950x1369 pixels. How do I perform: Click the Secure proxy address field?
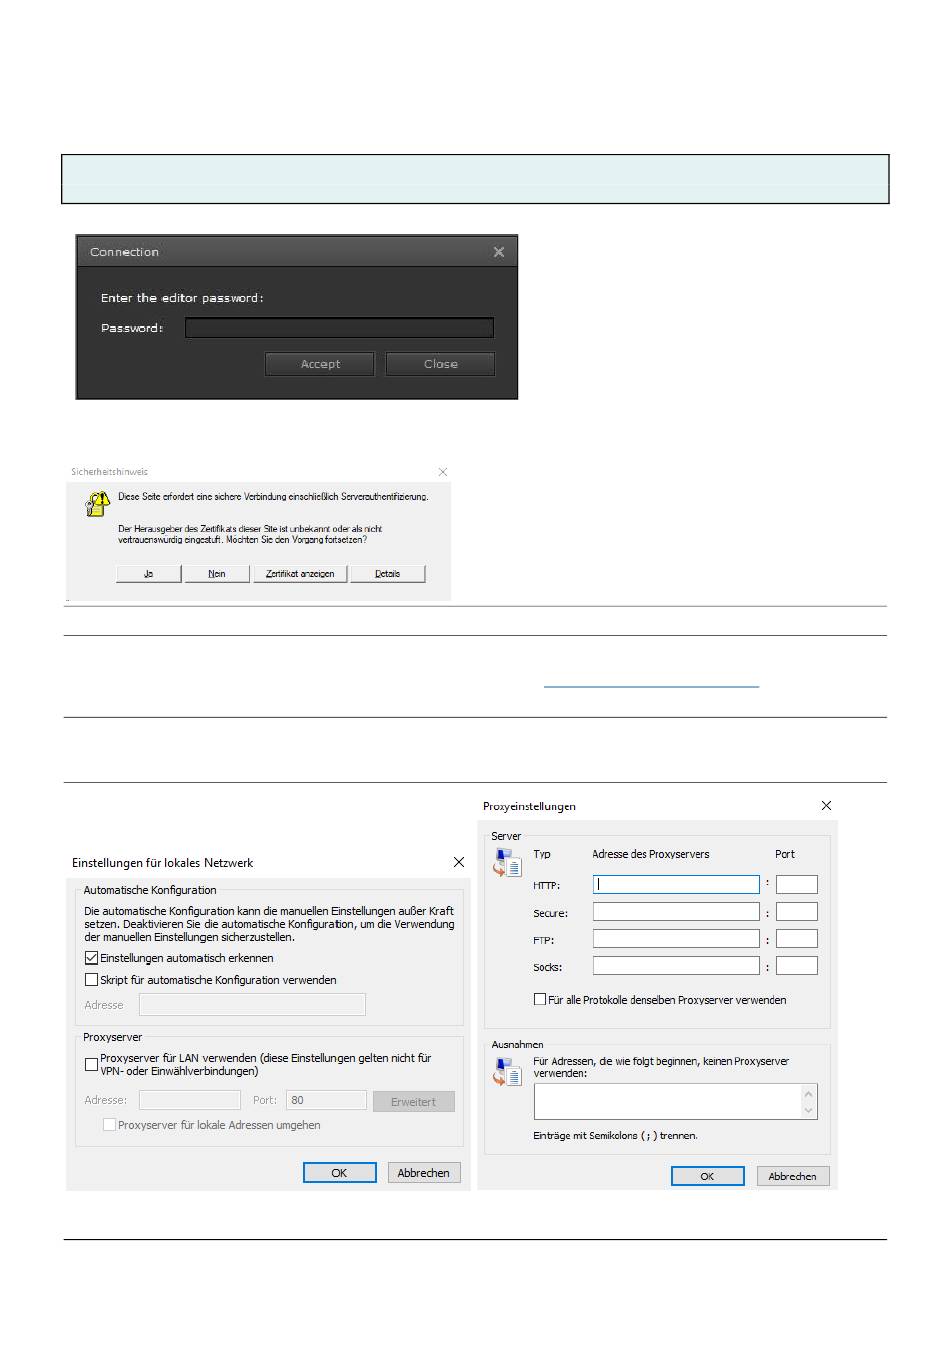(x=676, y=912)
